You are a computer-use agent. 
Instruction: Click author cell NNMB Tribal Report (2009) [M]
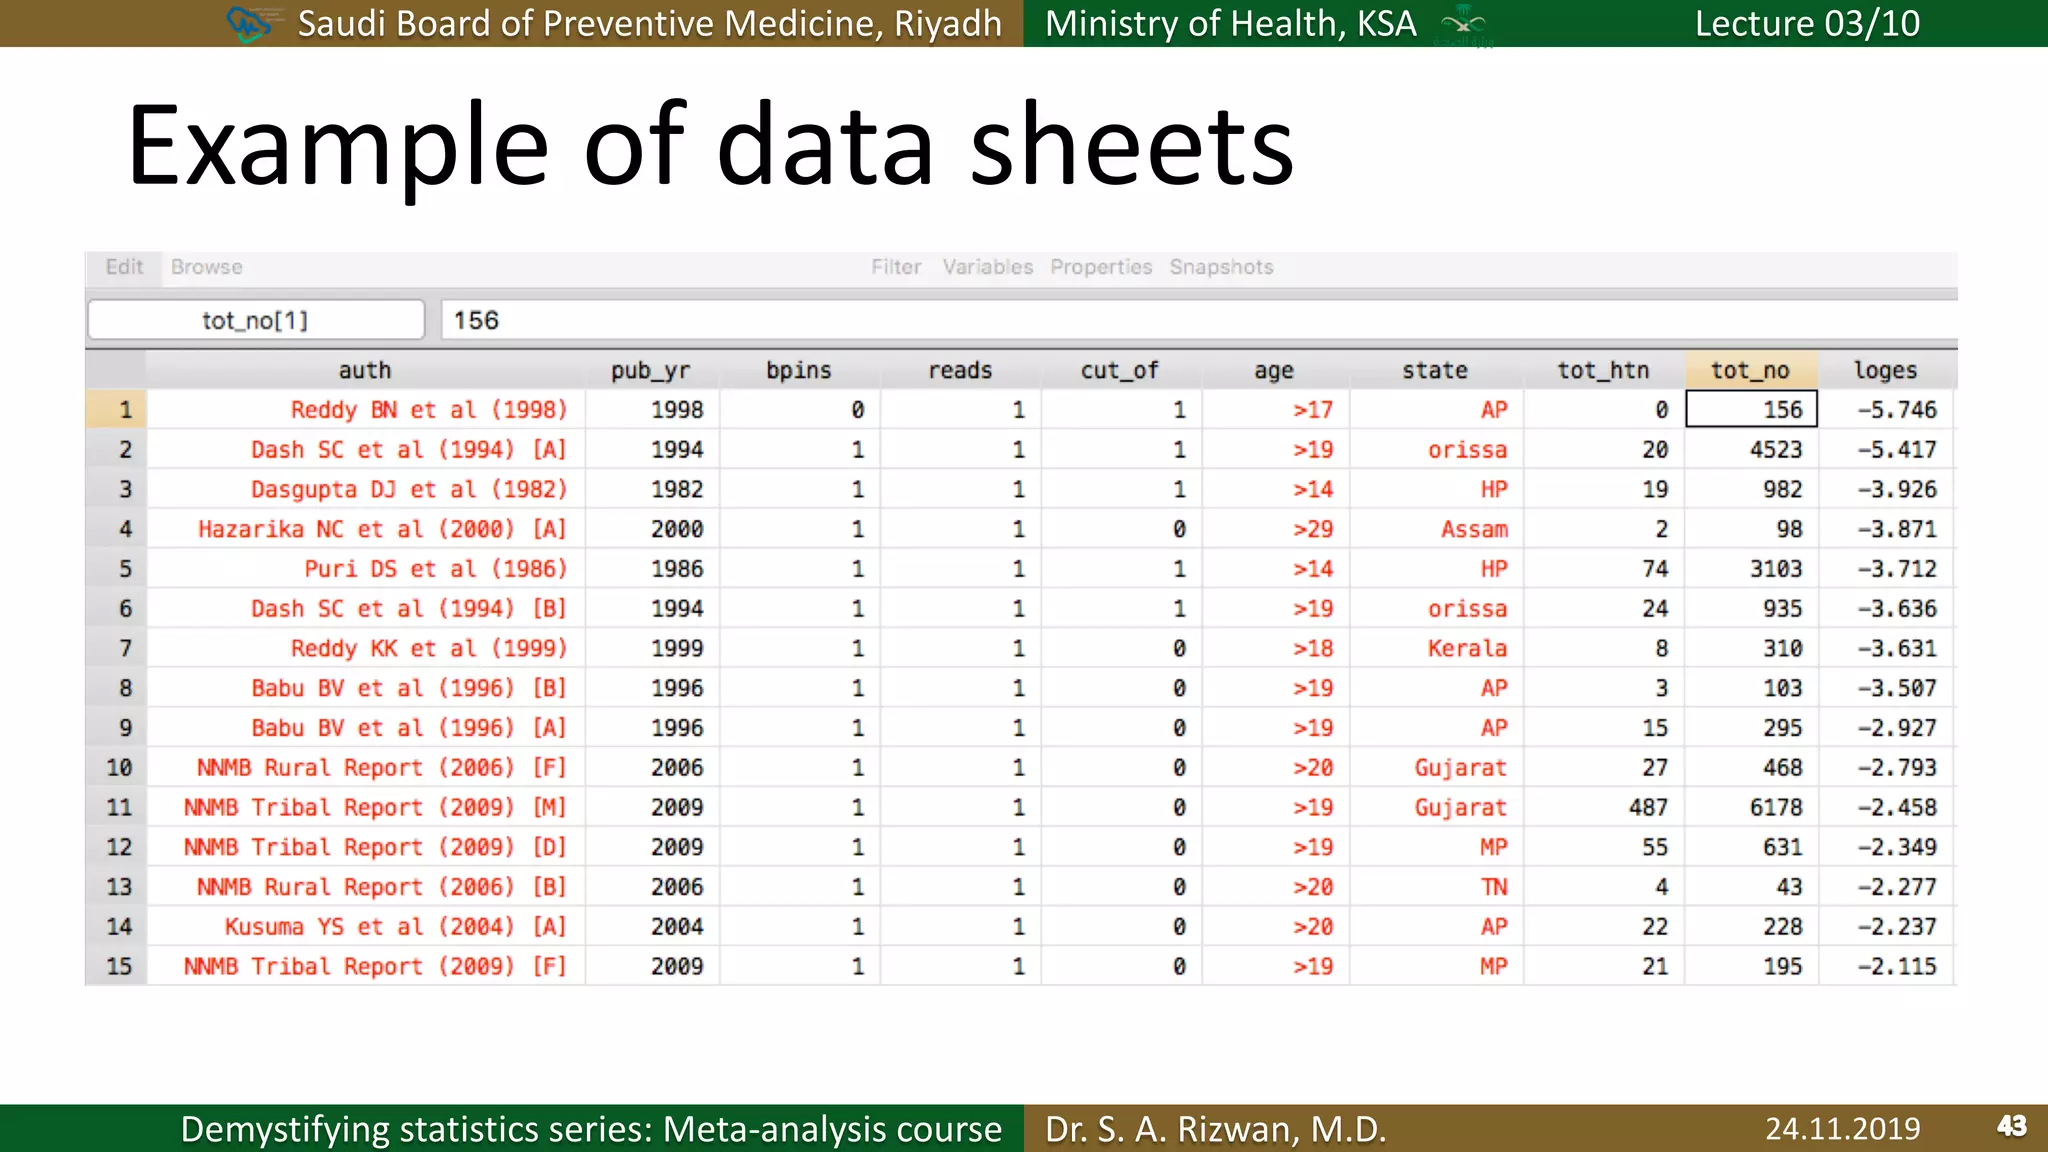click(x=366, y=807)
